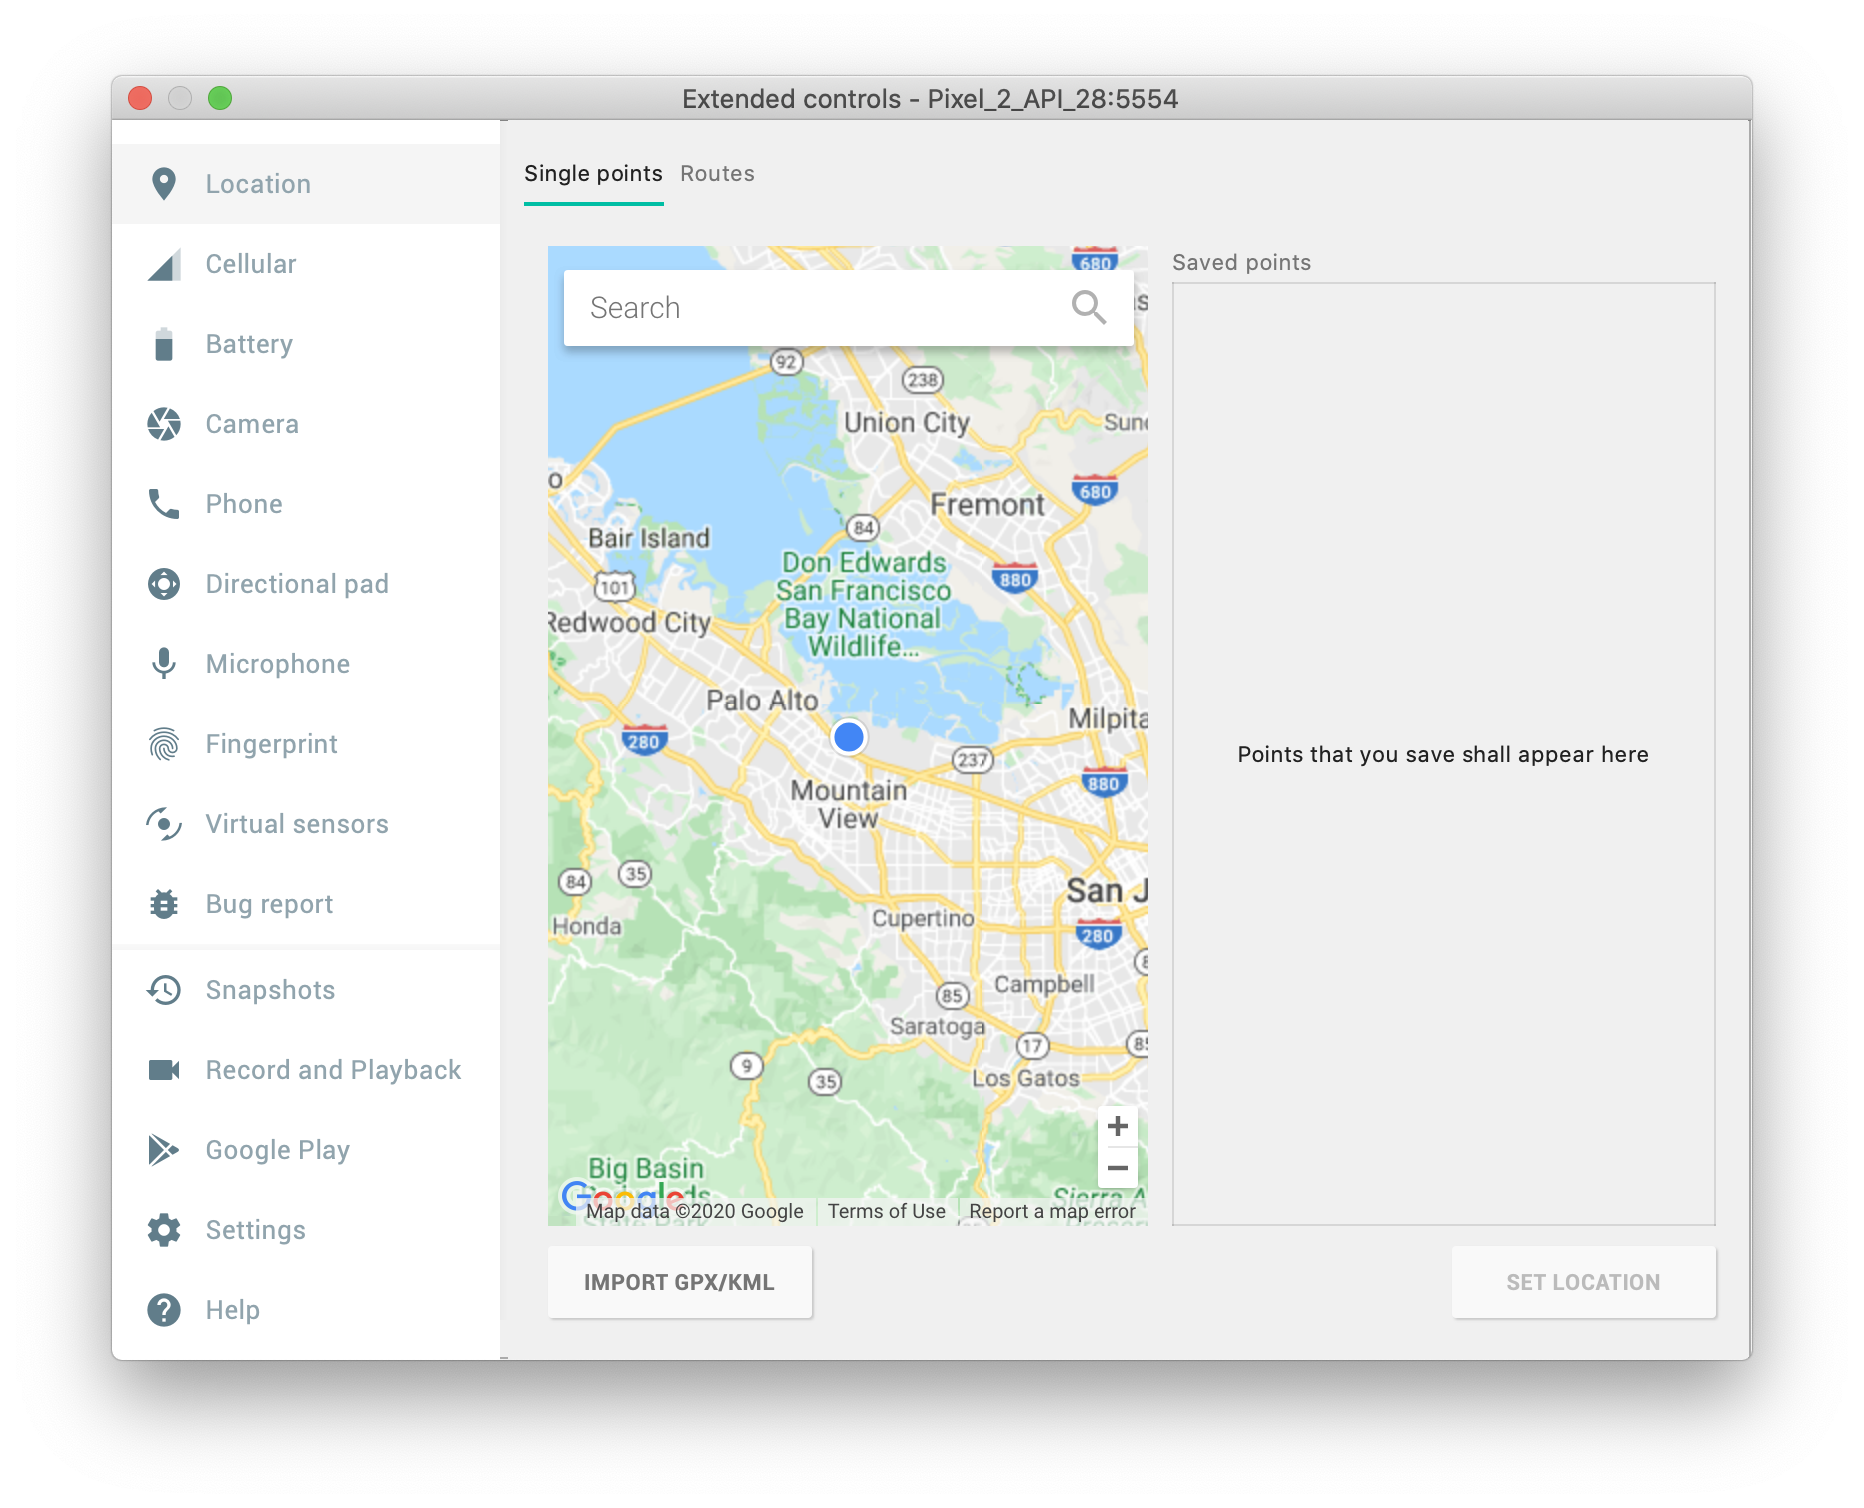Click the Virtual sensors icon
Viewport: 1864px width, 1508px height.
[x=164, y=824]
